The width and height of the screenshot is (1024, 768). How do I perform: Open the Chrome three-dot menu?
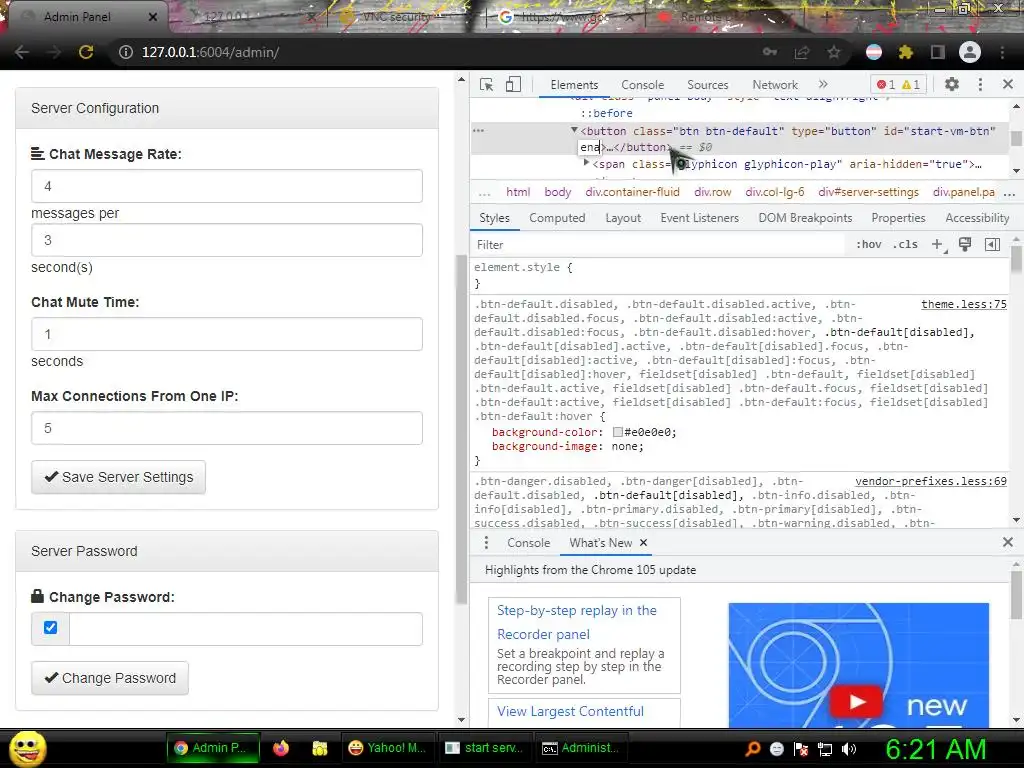tap(1002, 52)
